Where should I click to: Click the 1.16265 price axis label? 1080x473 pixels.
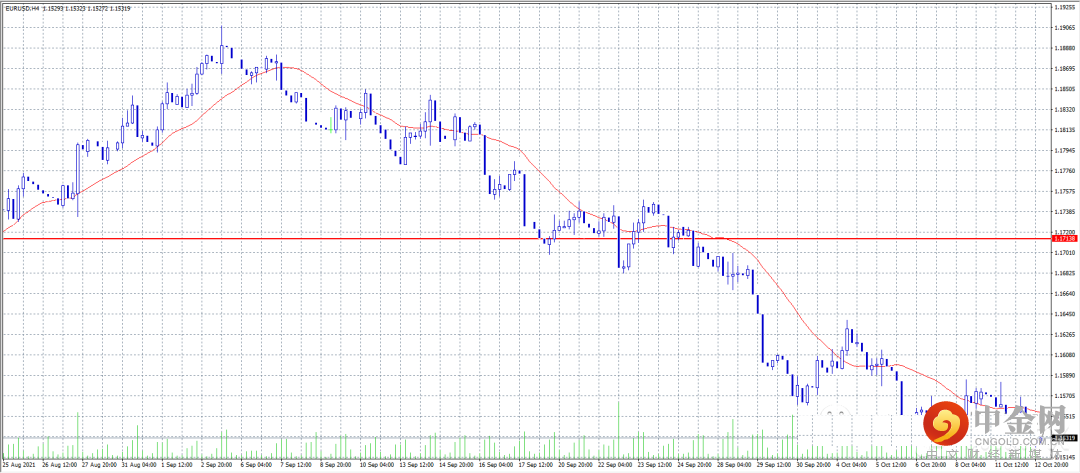(x=1064, y=335)
